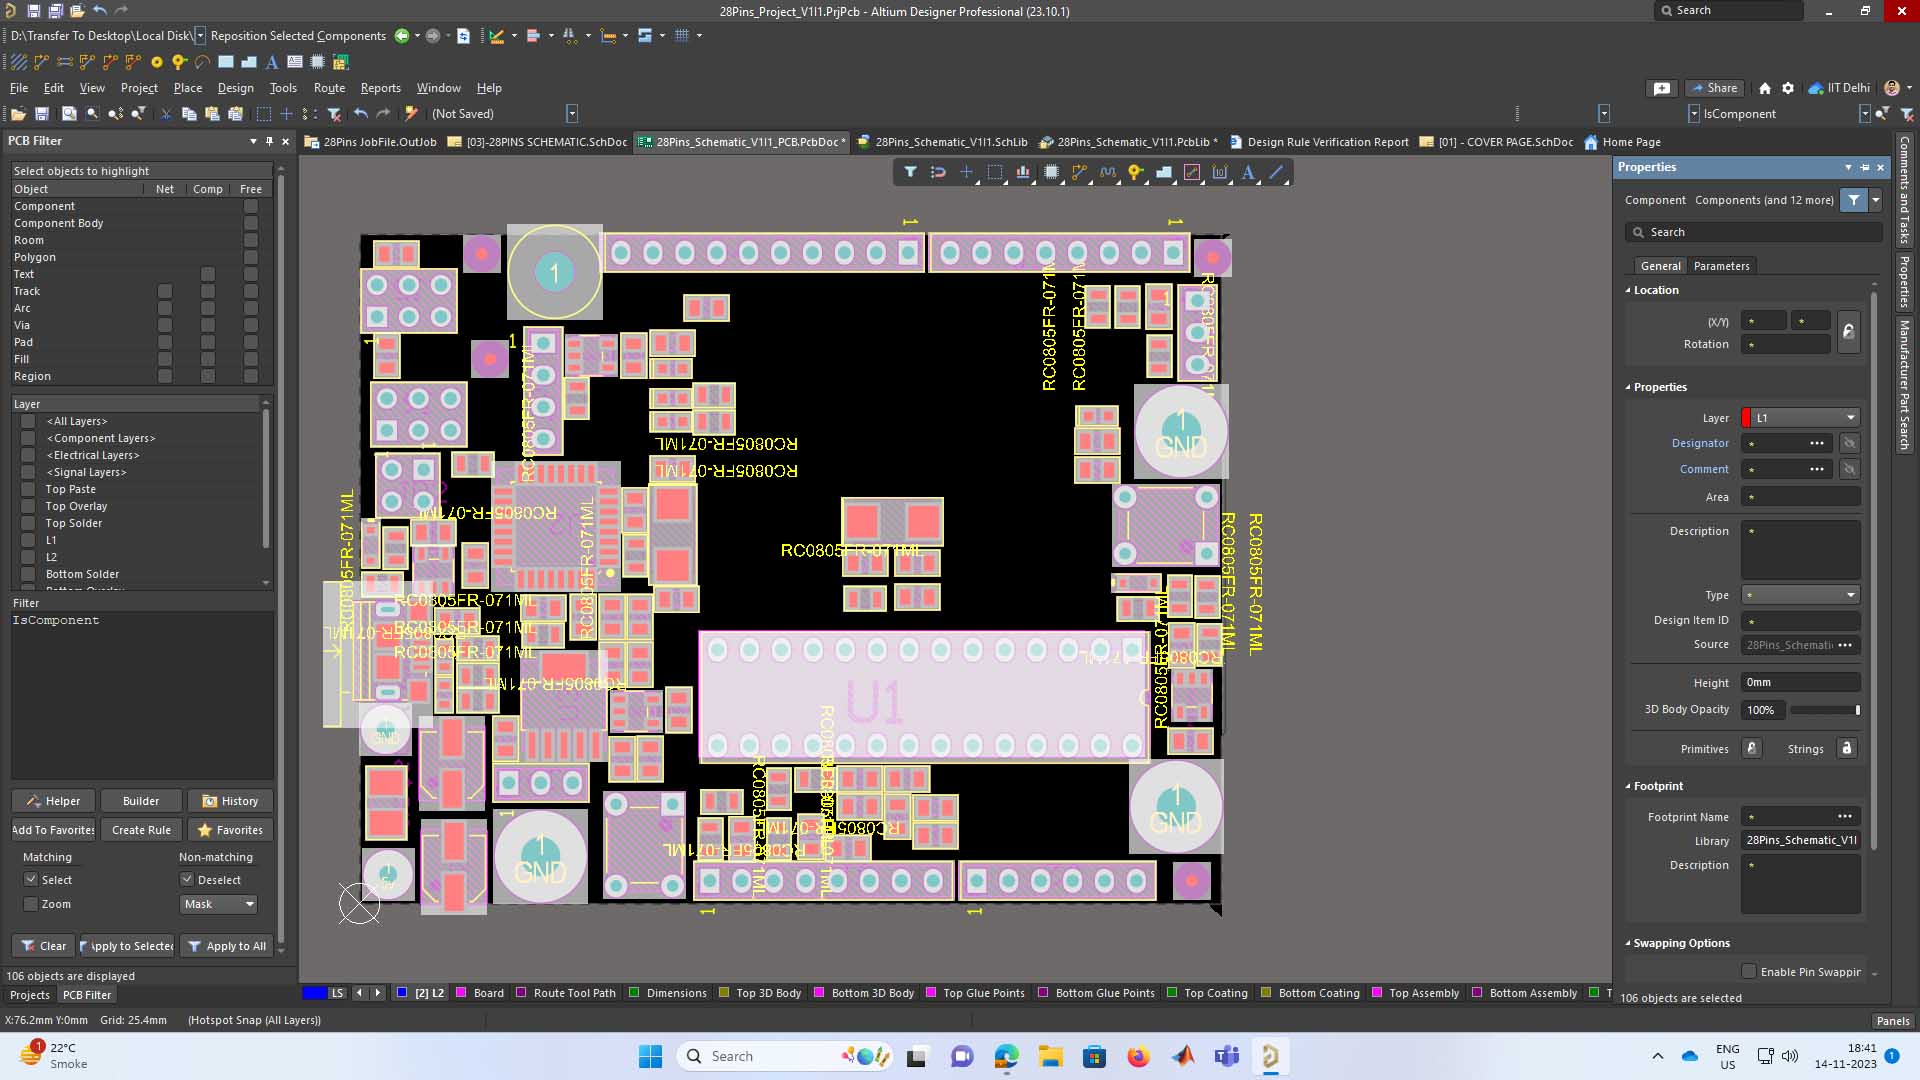Collapse the Footprint section in Properties
Viewport: 1920px width, 1080px height.
[1628, 786]
